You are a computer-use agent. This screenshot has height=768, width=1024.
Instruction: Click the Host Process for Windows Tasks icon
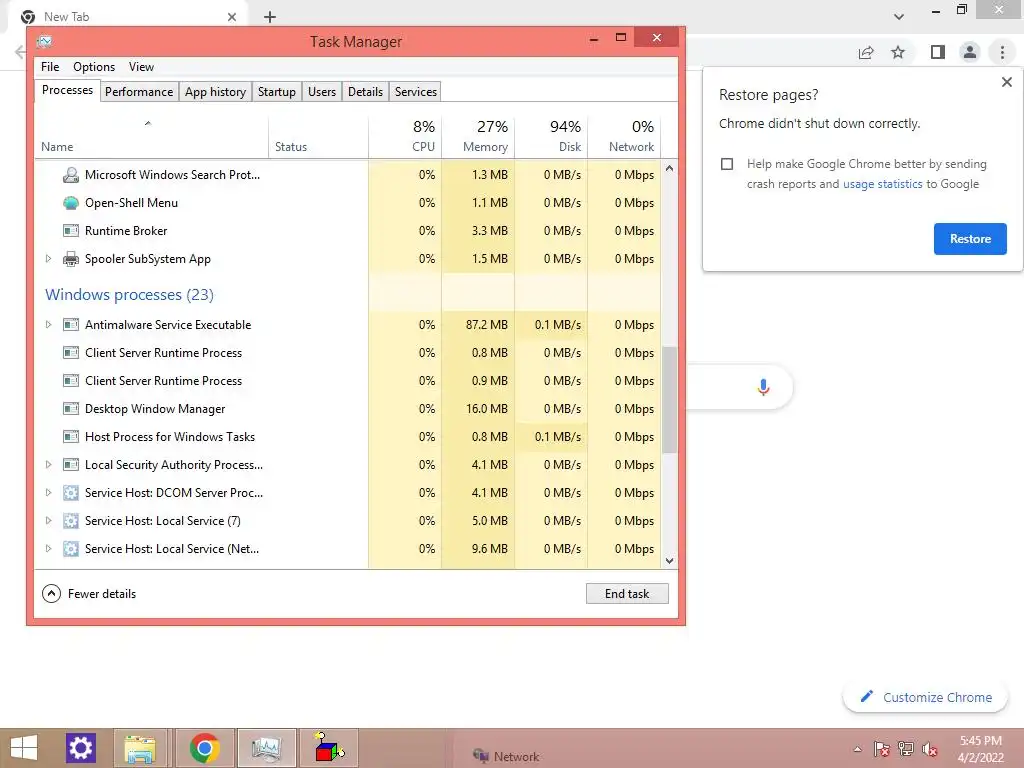click(x=71, y=437)
